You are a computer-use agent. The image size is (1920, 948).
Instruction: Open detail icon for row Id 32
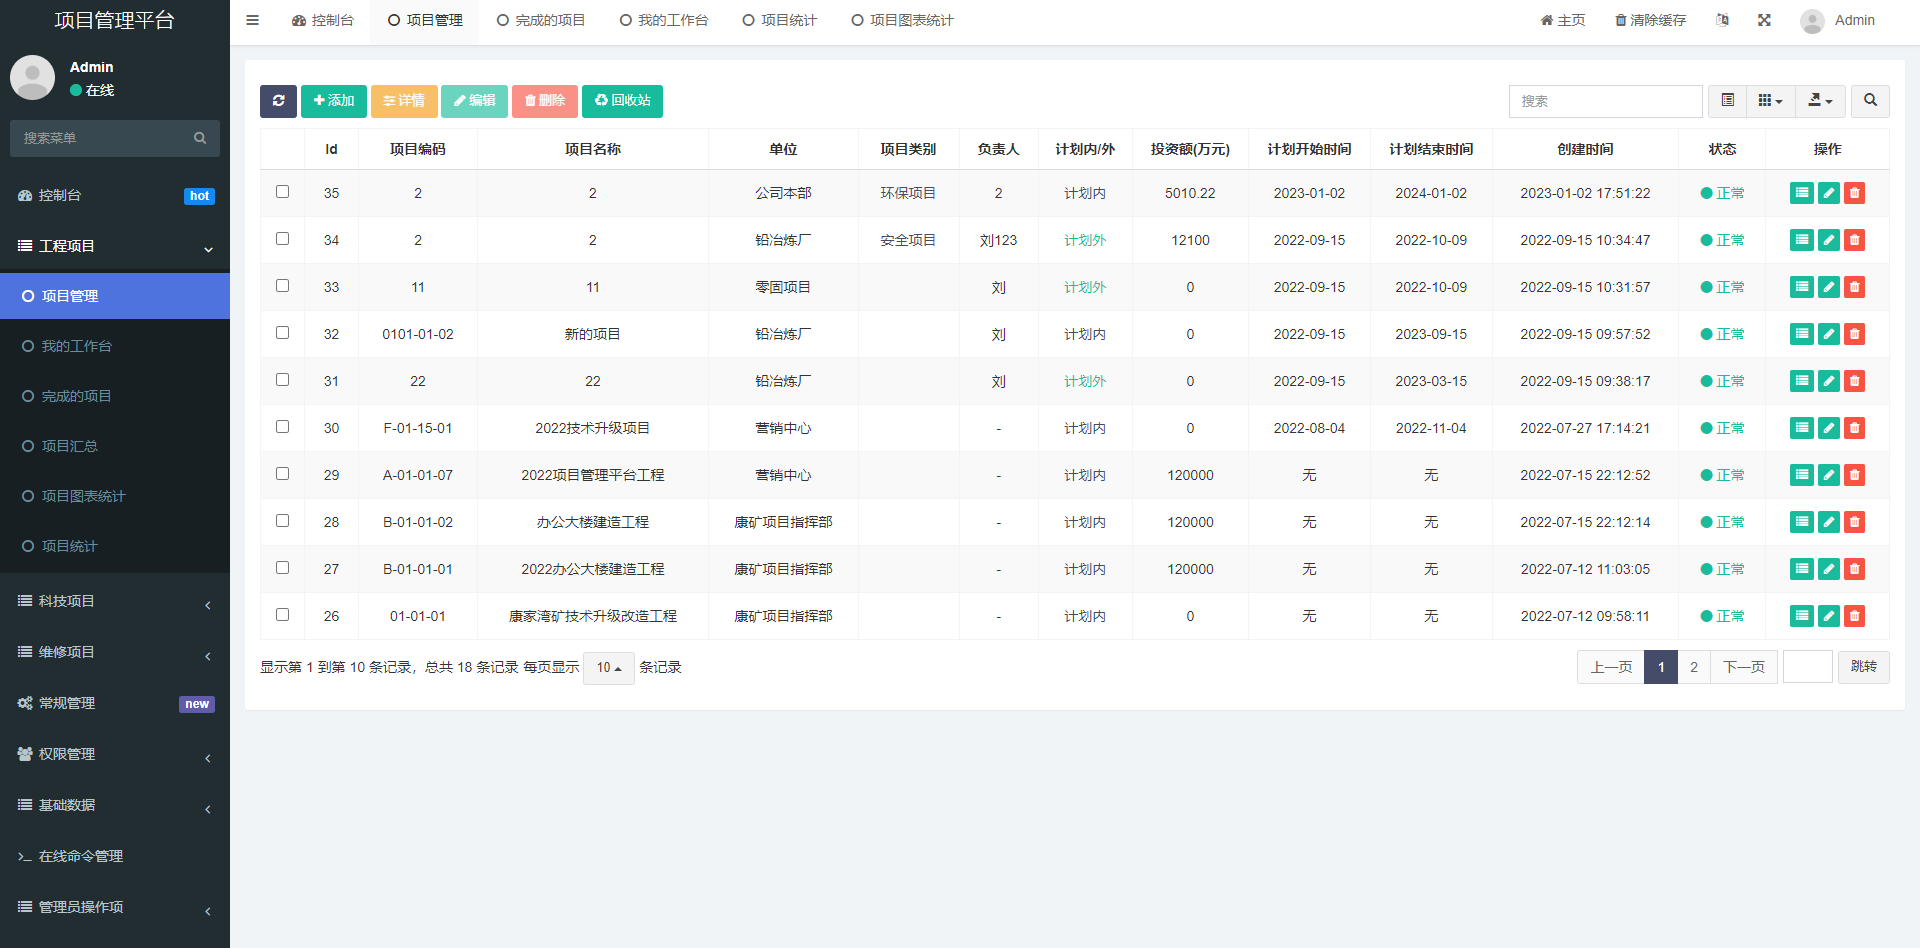click(1801, 334)
